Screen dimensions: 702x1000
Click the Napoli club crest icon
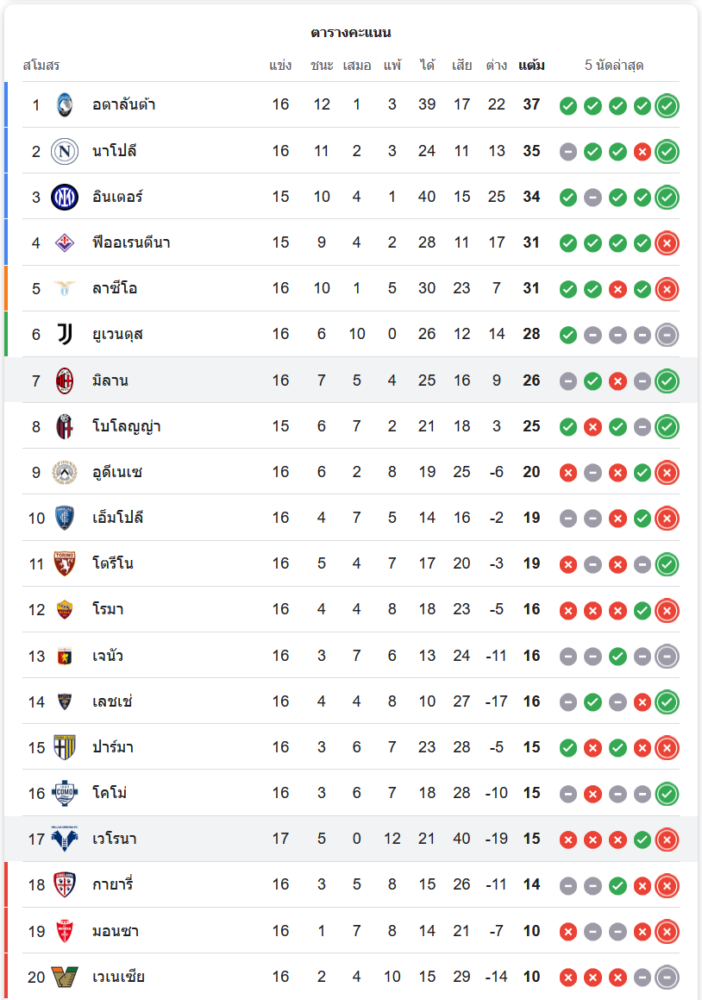coord(65,151)
